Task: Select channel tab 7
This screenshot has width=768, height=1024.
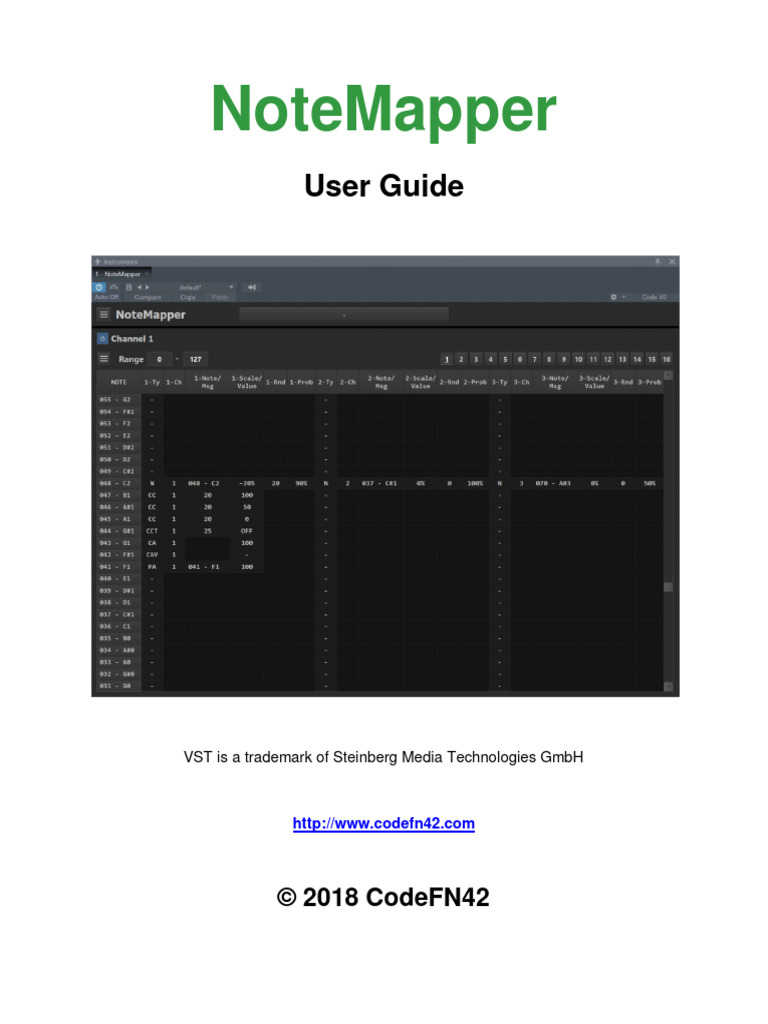Action: click(x=534, y=359)
